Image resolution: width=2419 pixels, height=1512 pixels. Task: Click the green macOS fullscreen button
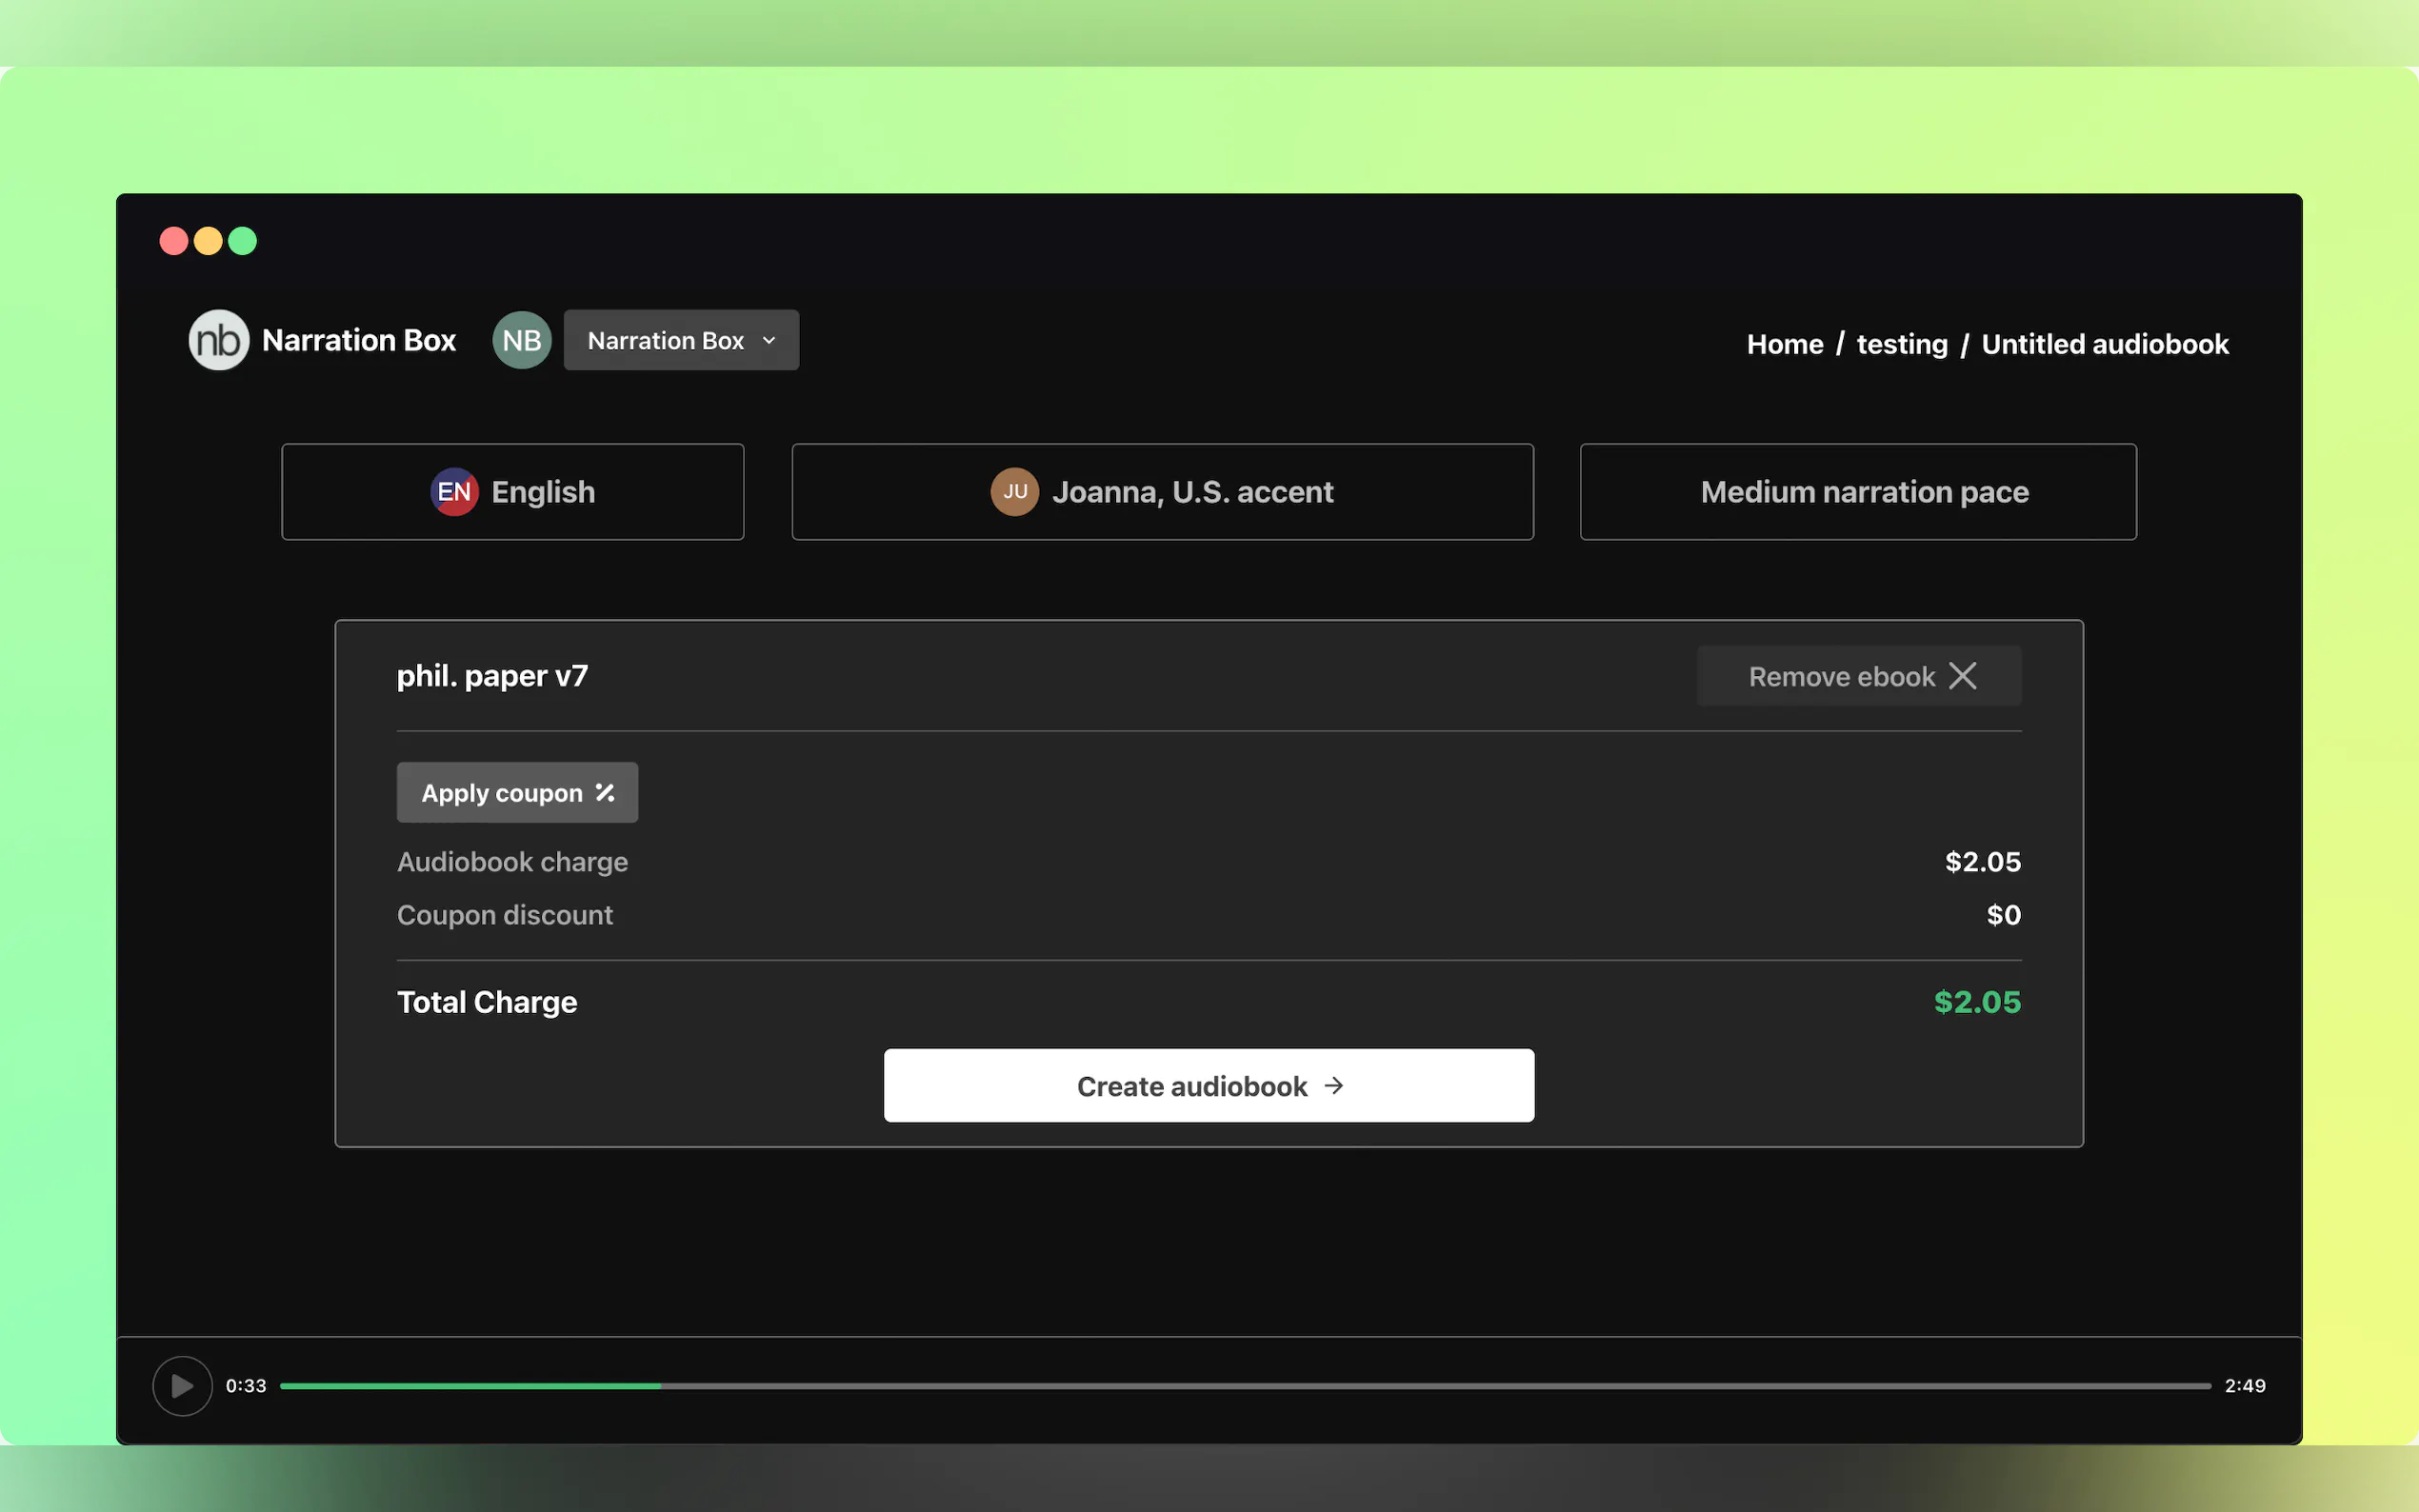[242, 241]
